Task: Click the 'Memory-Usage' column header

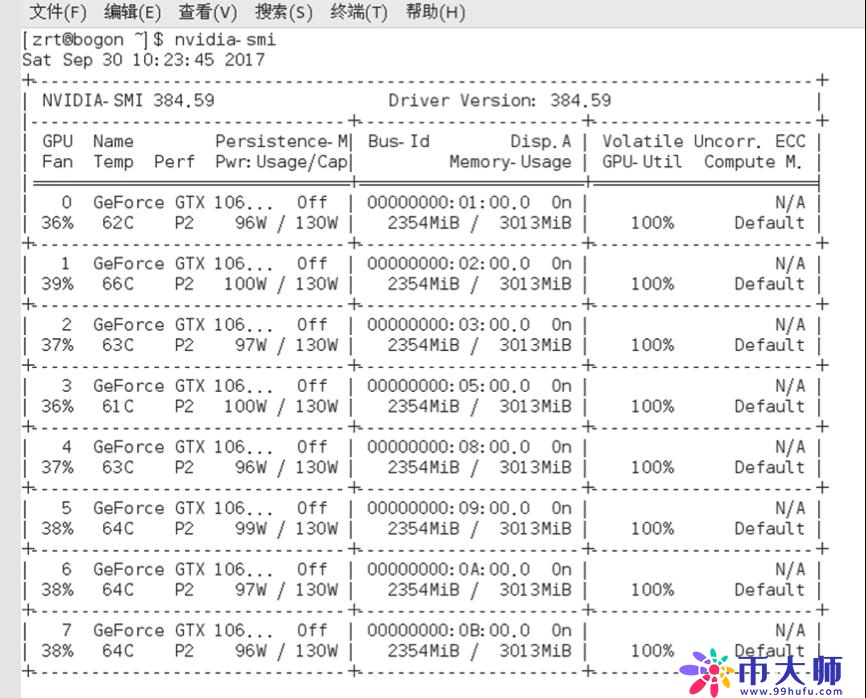Action: 510,162
